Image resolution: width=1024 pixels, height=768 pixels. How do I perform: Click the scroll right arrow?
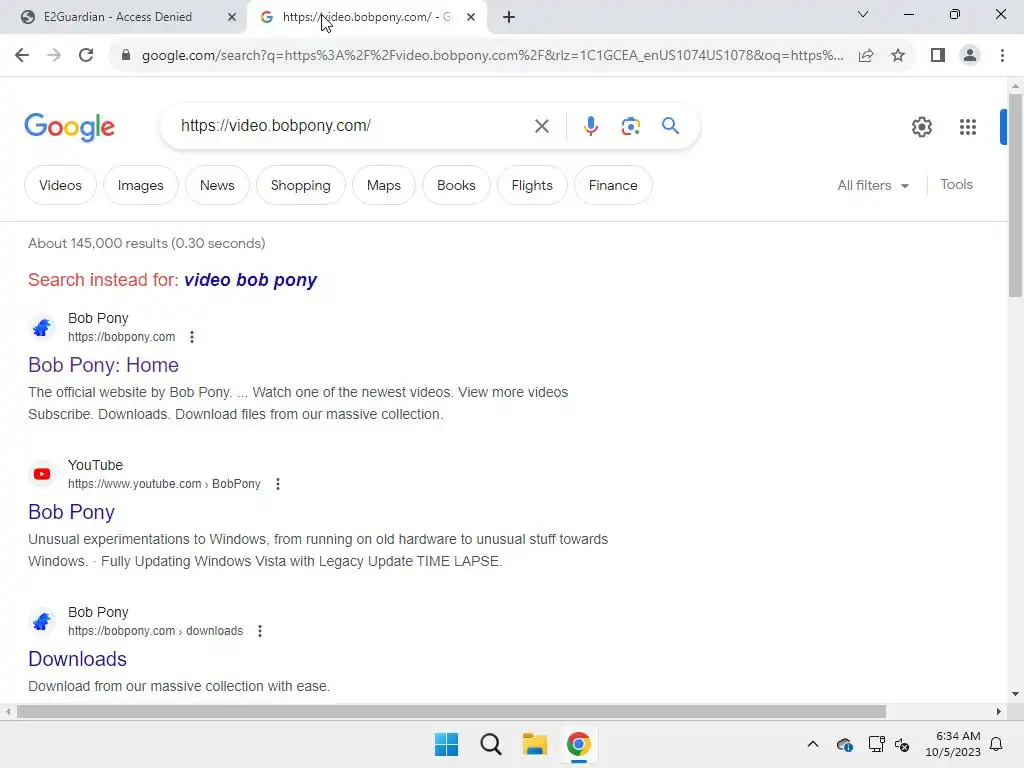tap(998, 711)
